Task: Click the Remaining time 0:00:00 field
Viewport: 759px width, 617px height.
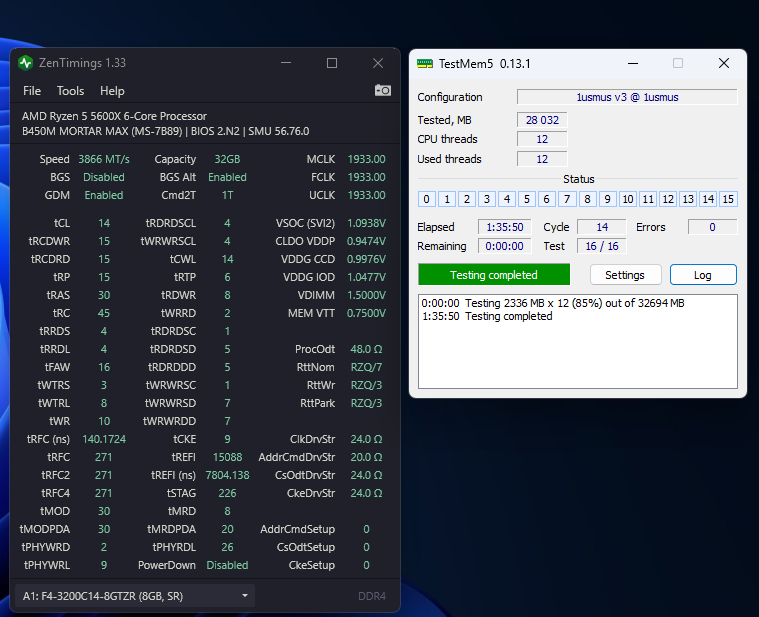Action: (x=504, y=246)
